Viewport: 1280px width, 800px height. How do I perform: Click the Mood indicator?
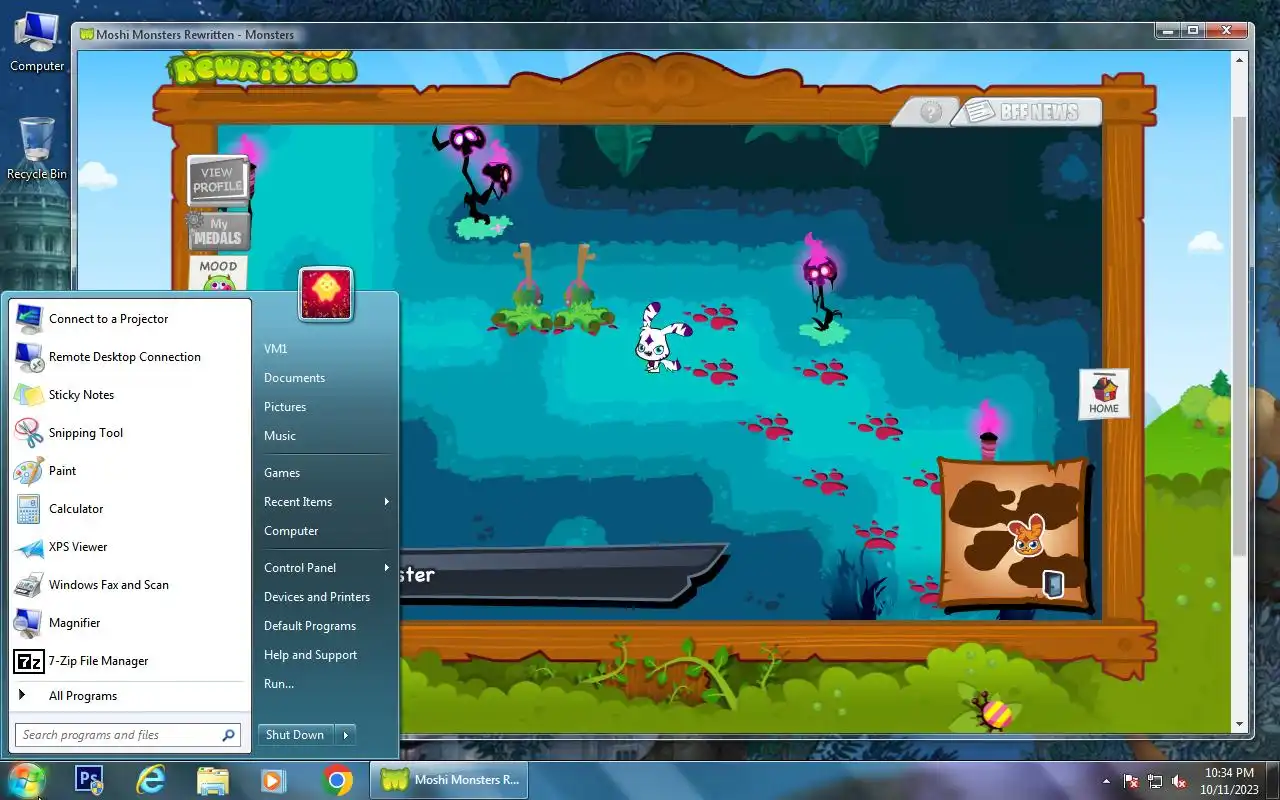point(218,274)
